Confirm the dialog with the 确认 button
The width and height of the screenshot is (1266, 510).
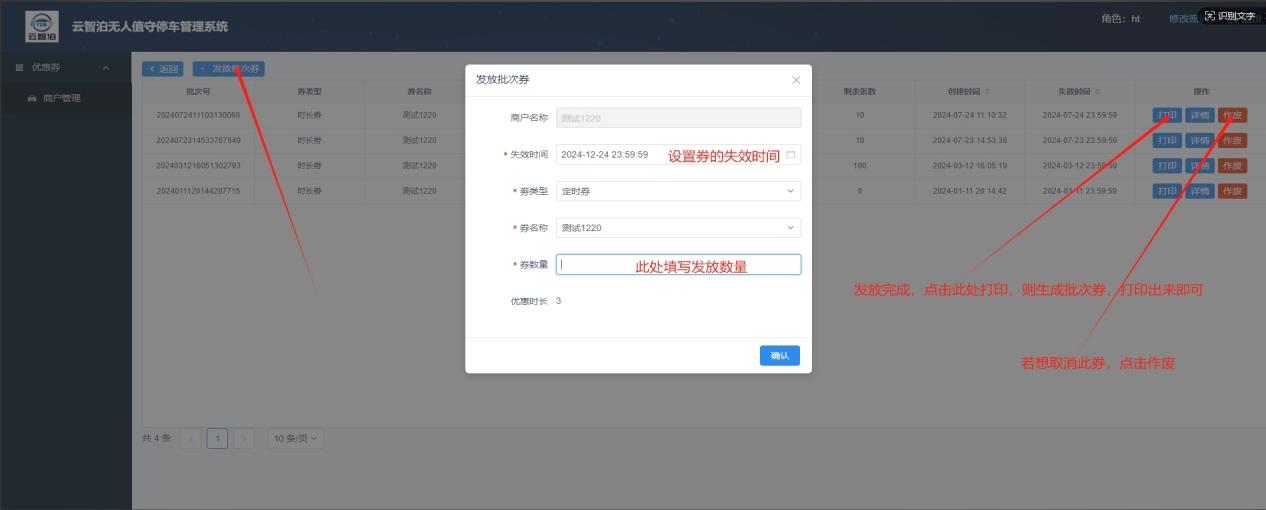click(x=779, y=356)
